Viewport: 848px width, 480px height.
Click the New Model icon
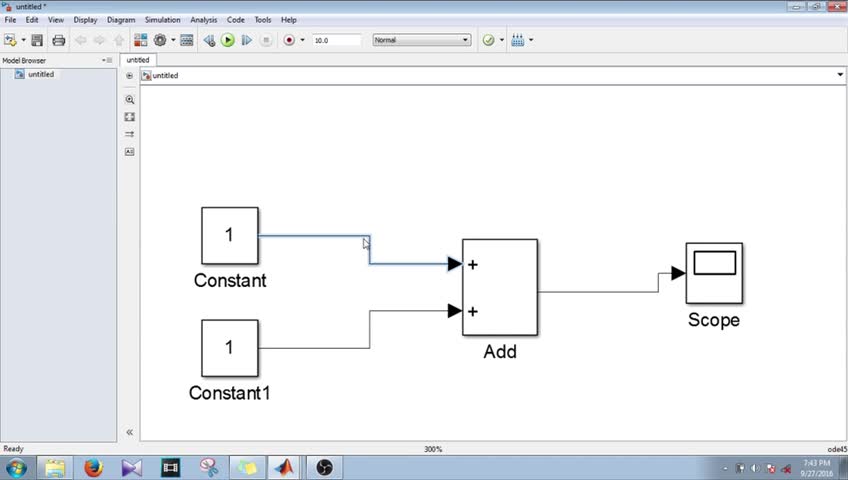pos(10,40)
